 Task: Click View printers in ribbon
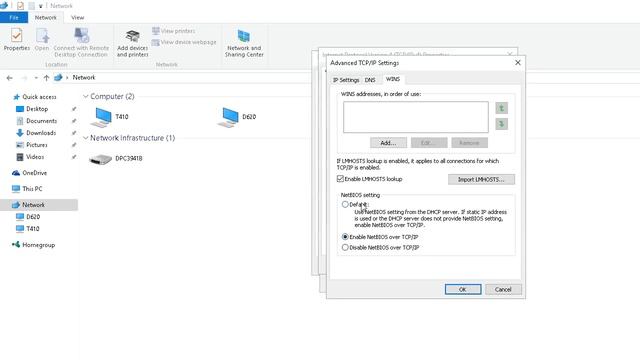pos(173,31)
